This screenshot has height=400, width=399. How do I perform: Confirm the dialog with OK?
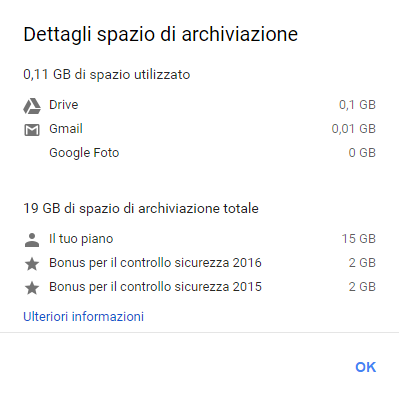pyautogui.click(x=366, y=367)
